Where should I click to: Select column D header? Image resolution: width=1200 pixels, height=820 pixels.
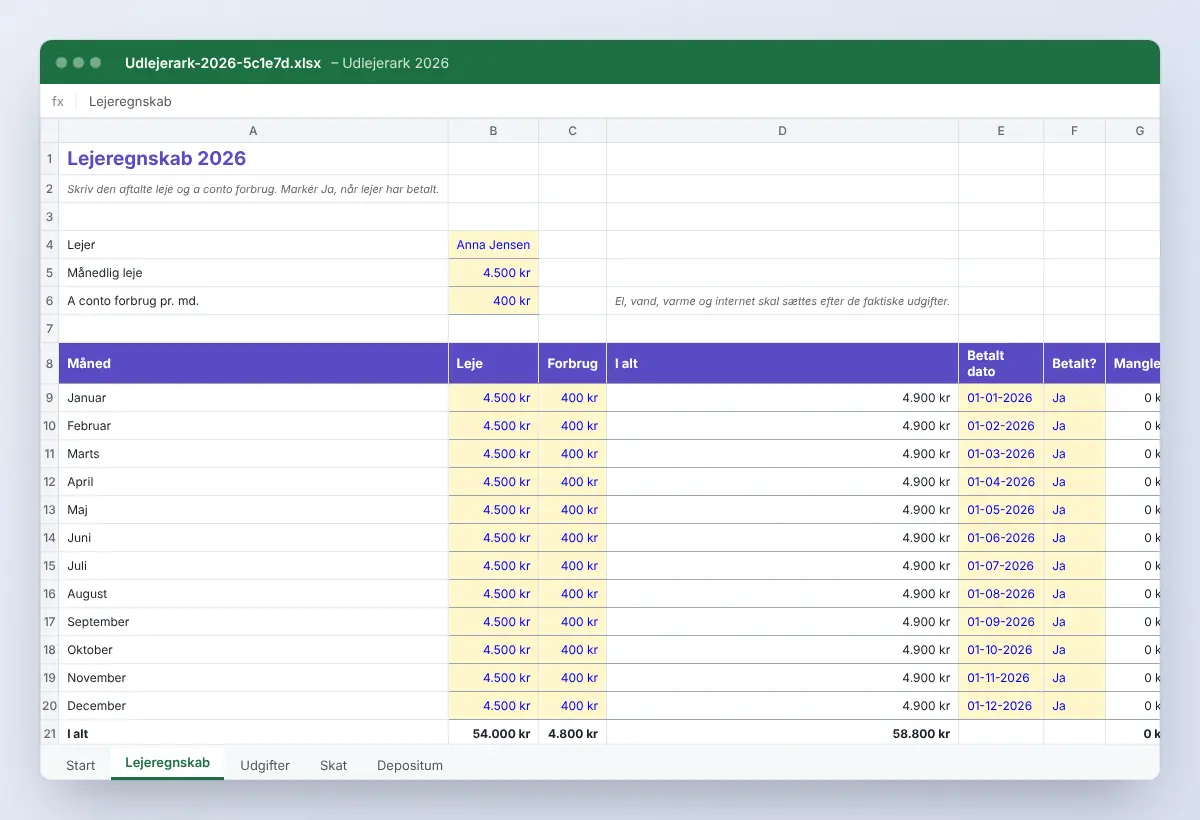pos(782,131)
